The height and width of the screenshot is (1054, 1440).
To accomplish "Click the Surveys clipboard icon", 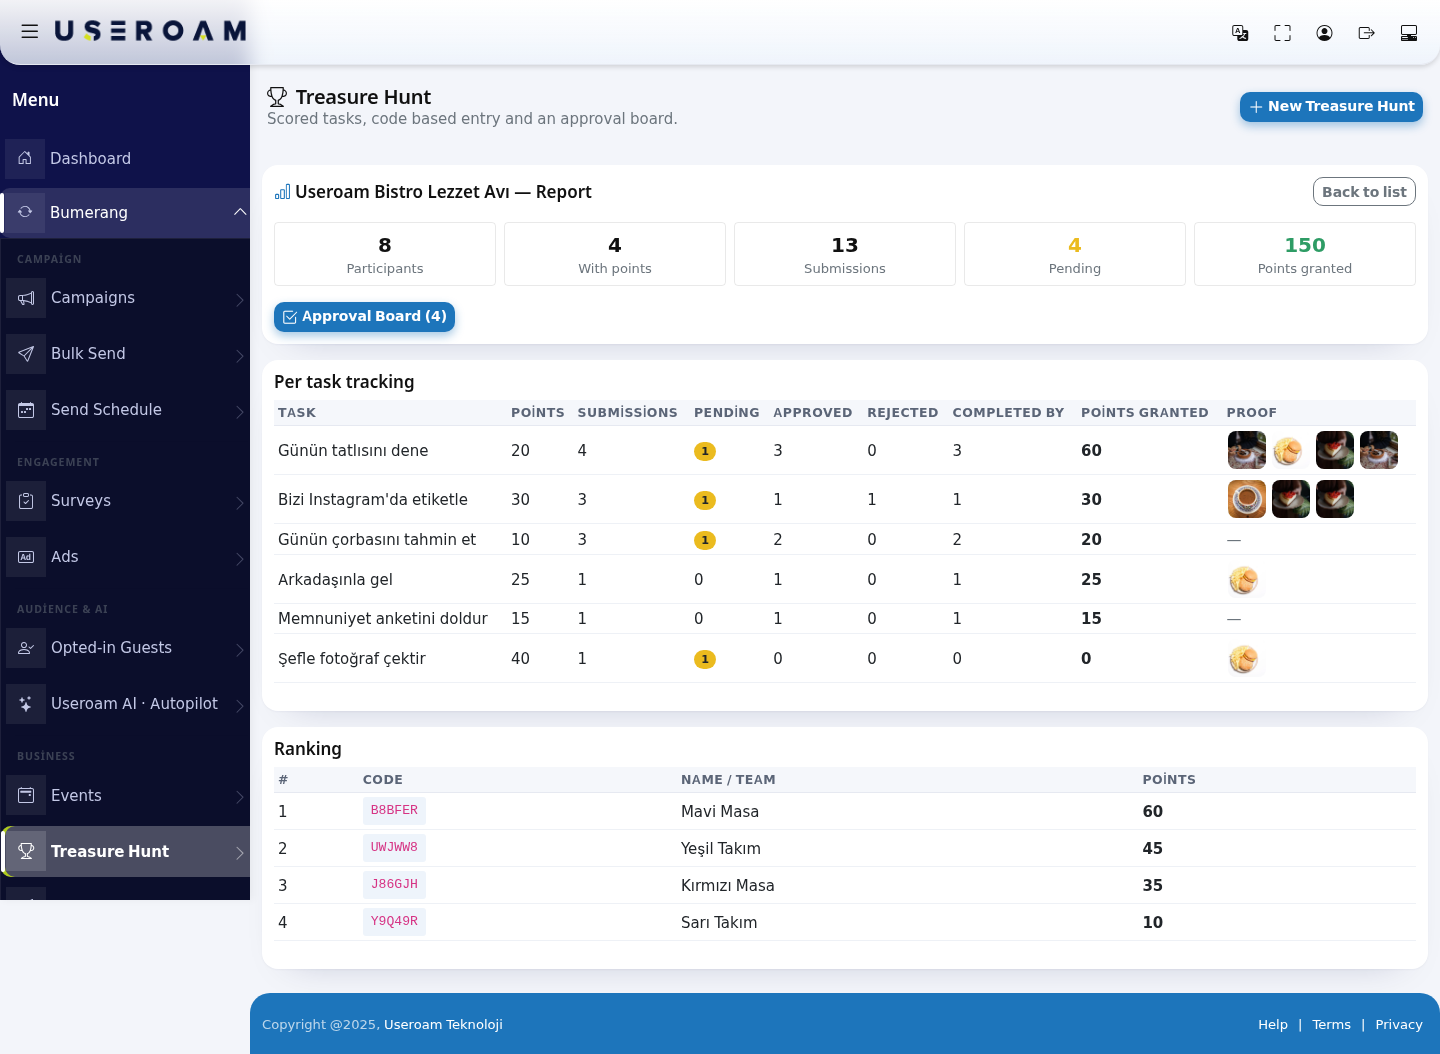I will tap(26, 501).
